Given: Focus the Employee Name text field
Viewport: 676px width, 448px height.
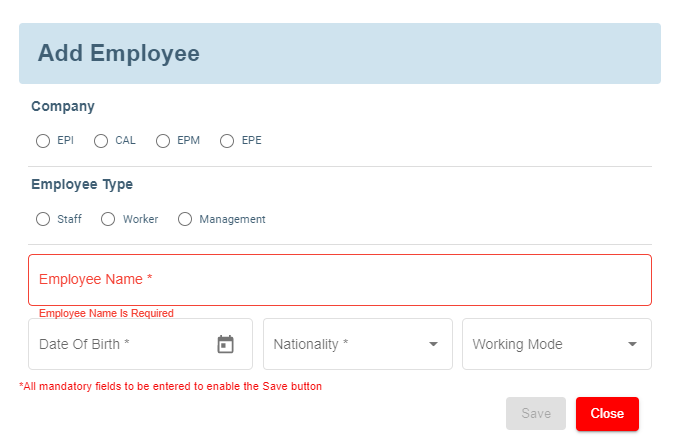Looking at the screenshot, I should click(340, 279).
